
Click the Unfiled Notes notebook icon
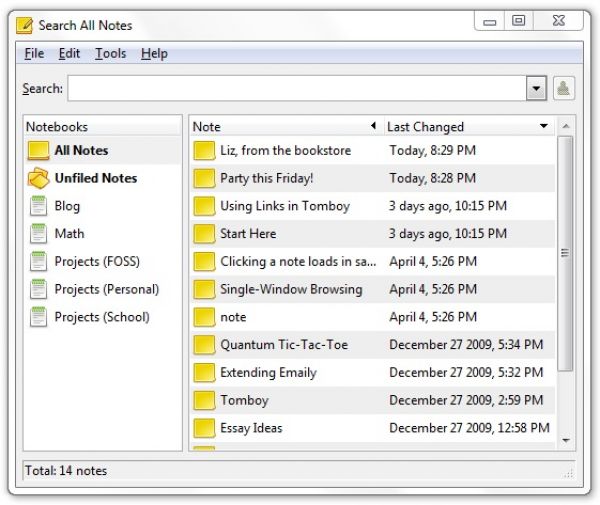pos(39,179)
